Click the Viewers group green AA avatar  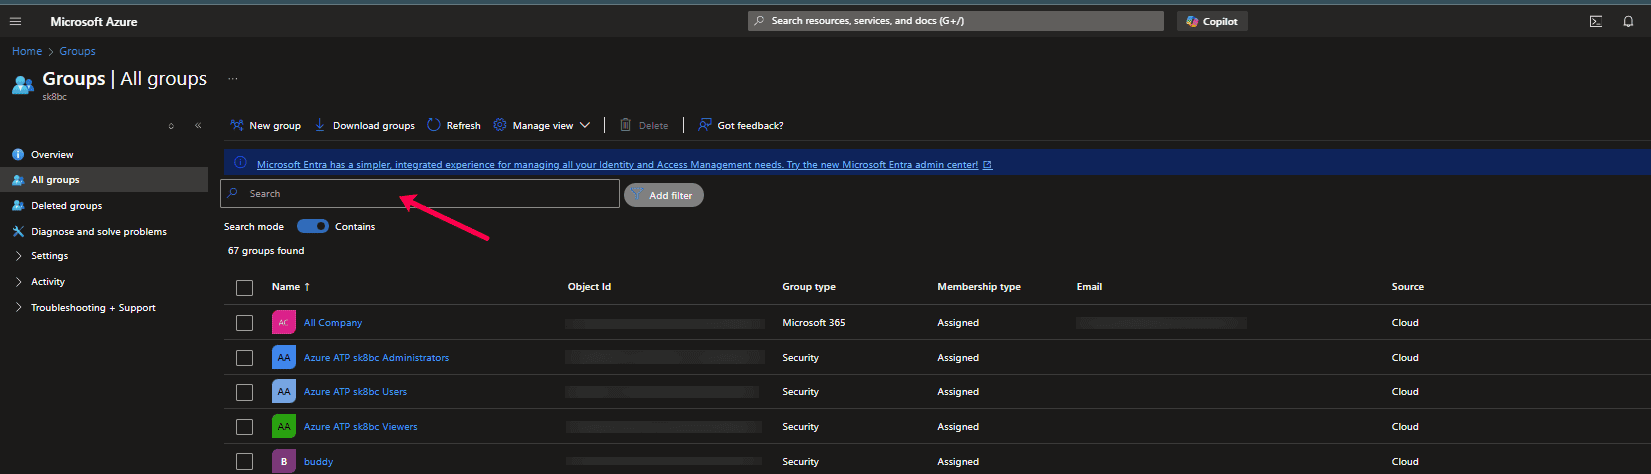284,427
